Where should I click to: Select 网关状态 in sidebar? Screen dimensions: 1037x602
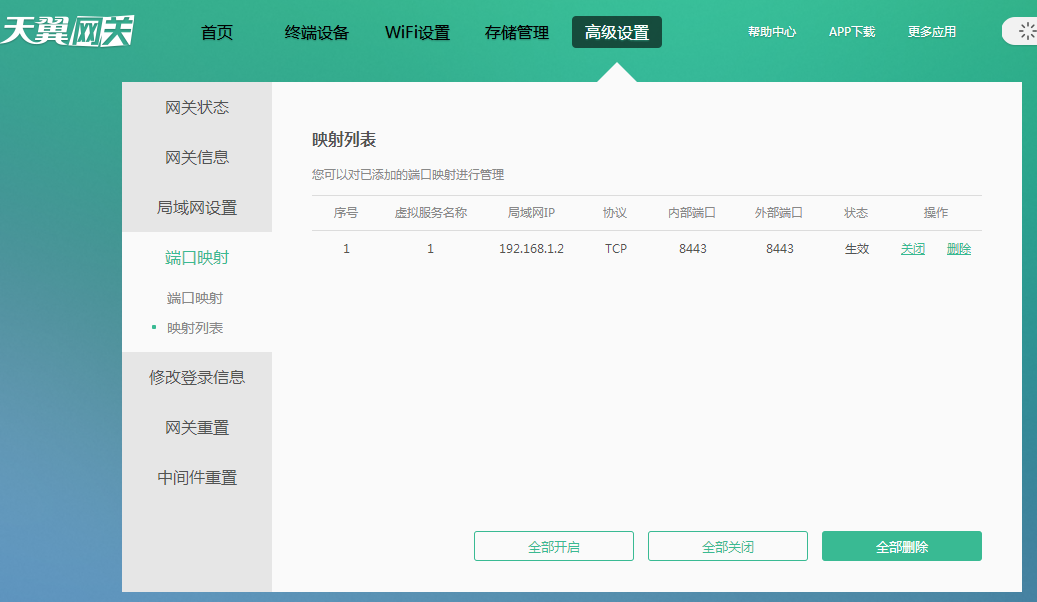[197, 107]
